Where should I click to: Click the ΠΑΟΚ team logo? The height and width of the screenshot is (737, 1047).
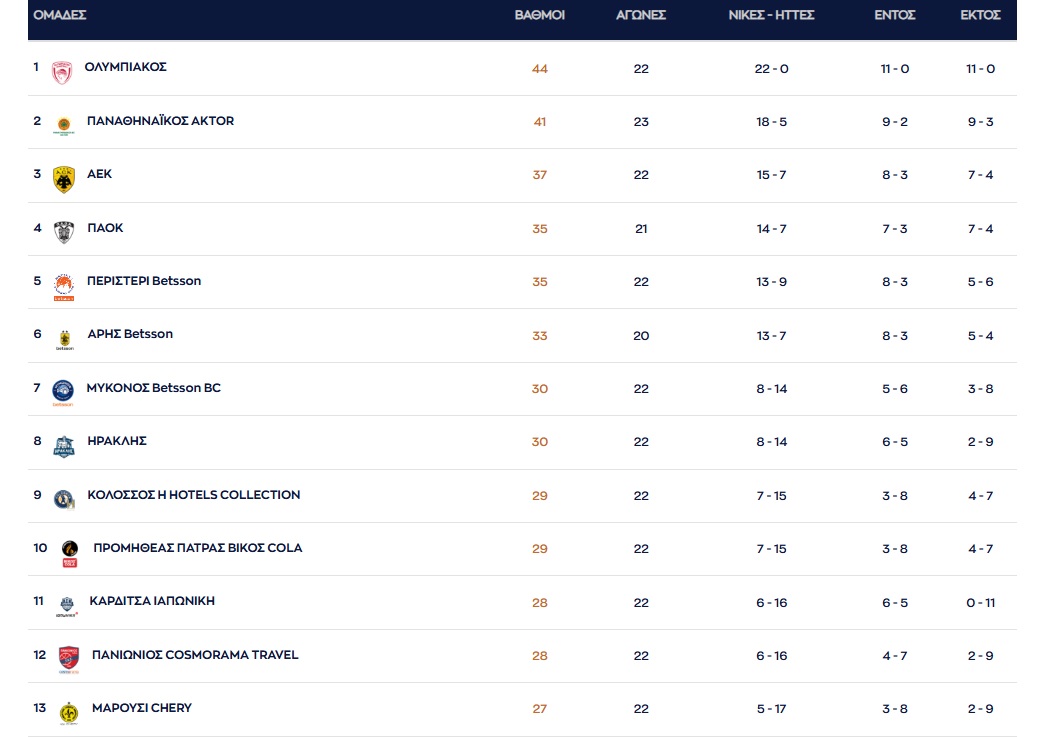[63, 232]
